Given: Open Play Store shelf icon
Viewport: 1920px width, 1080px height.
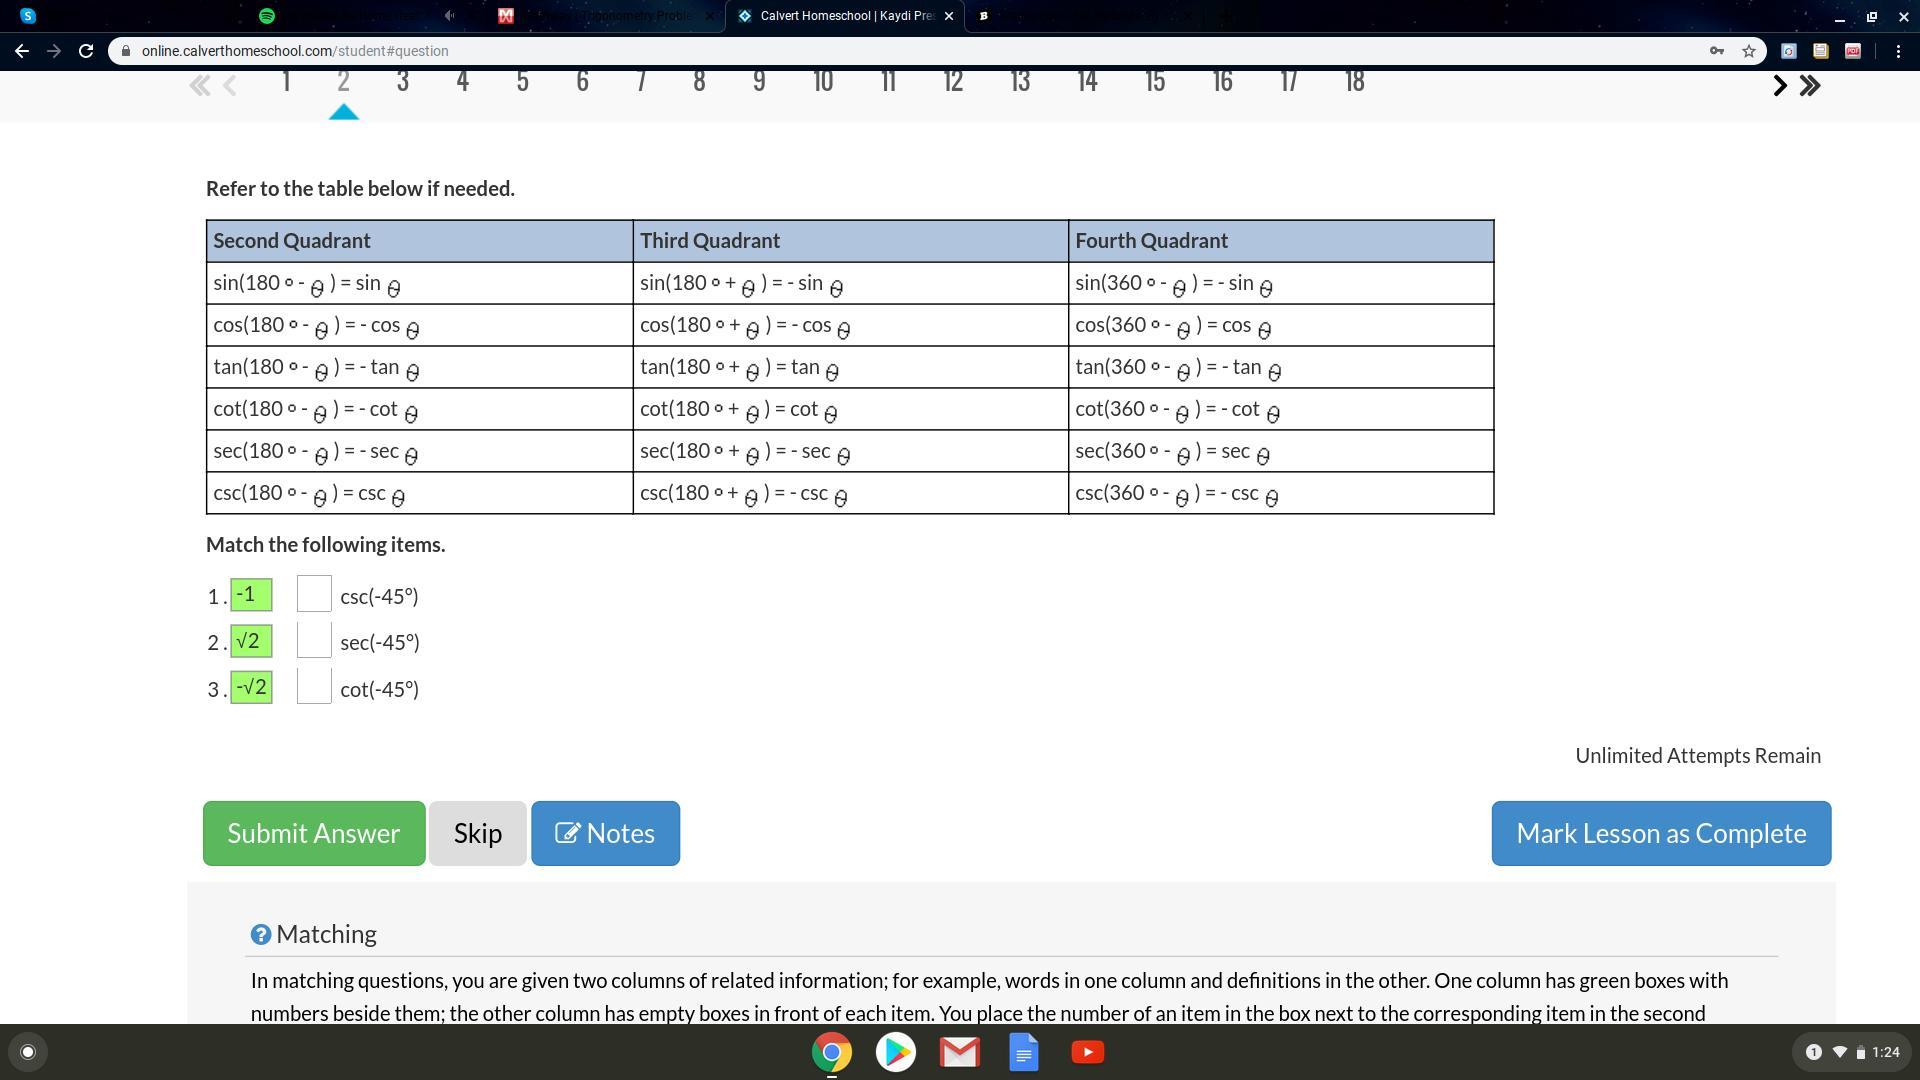Looking at the screenshot, I should [x=895, y=1052].
